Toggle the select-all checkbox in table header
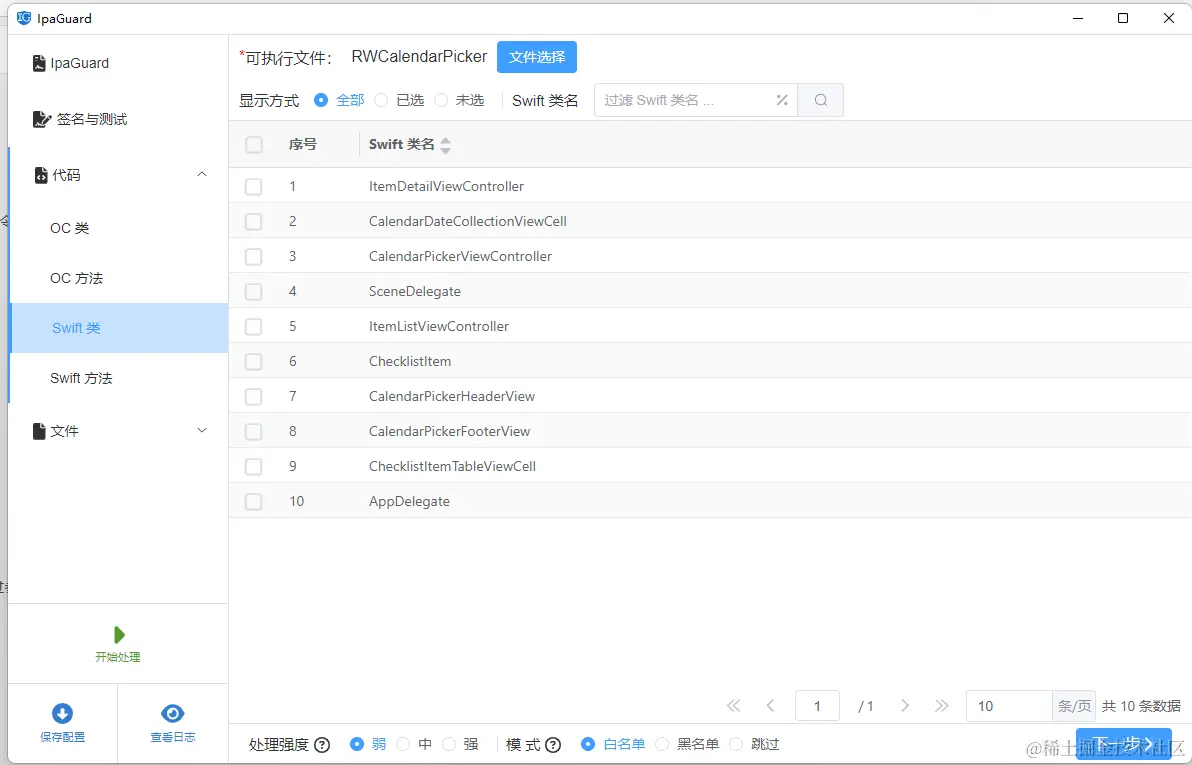The image size is (1192, 765). tap(253, 144)
